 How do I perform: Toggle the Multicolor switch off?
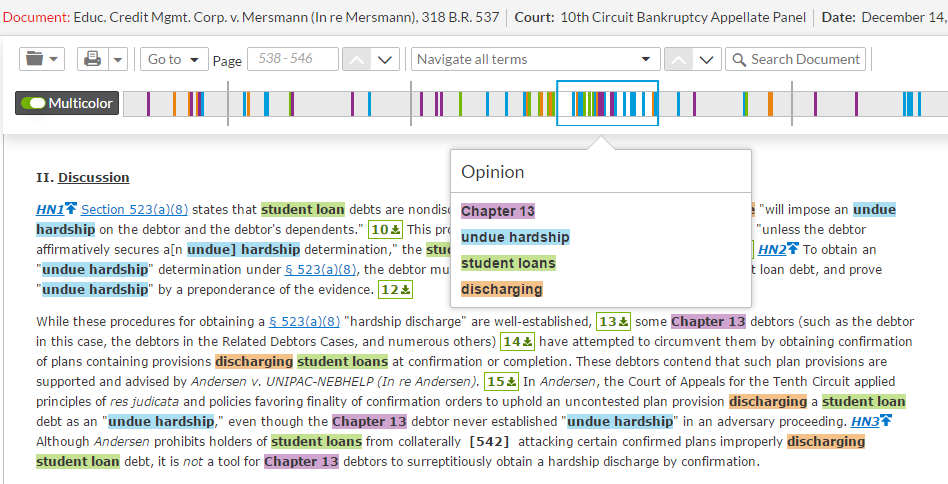pyautogui.click(x=67, y=103)
